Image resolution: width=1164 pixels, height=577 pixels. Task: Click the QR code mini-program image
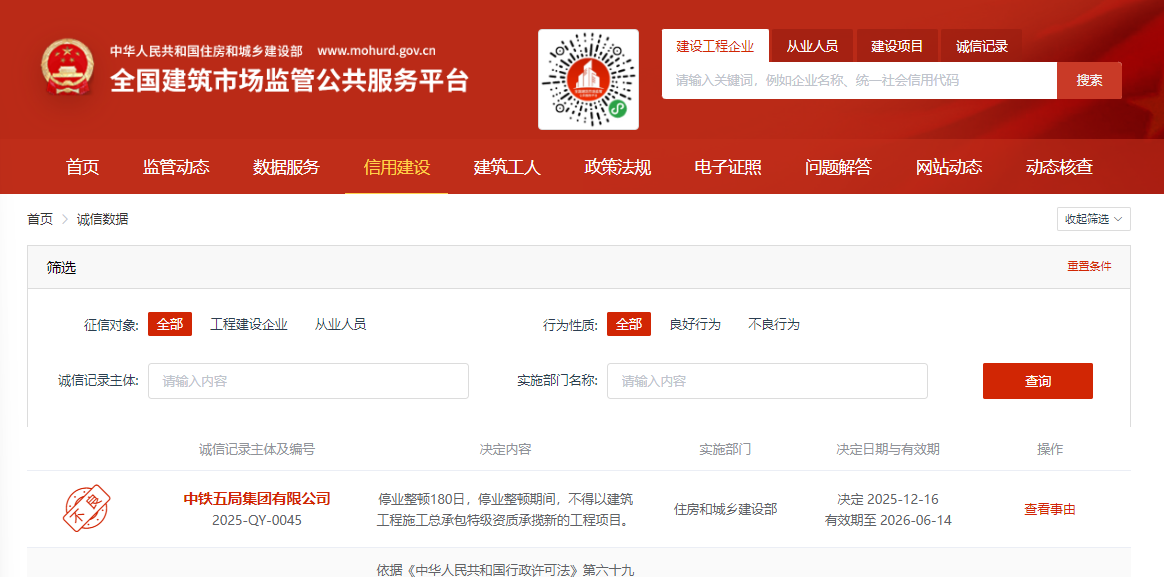point(588,80)
